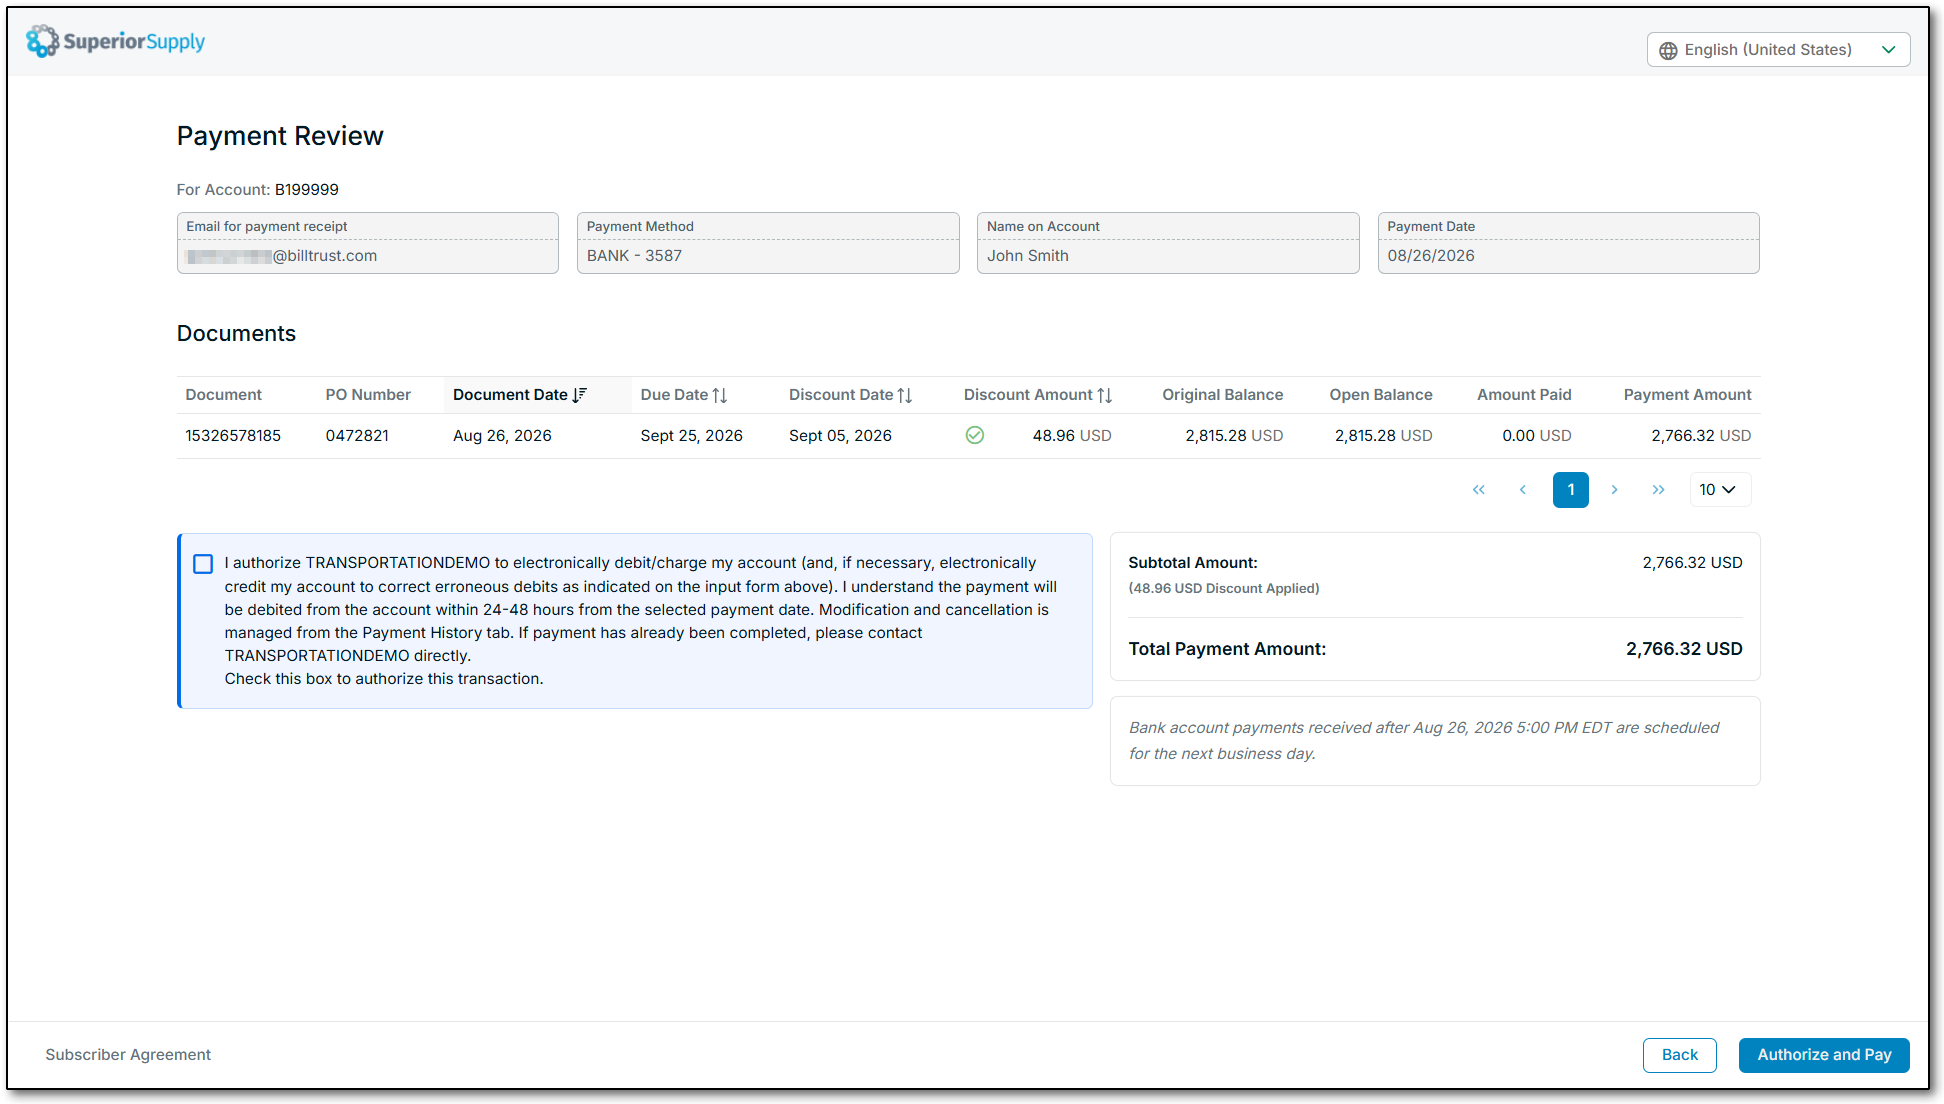Go to last page of documents
Viewport: 1944px width, 1104px height.
point(1659,490)
